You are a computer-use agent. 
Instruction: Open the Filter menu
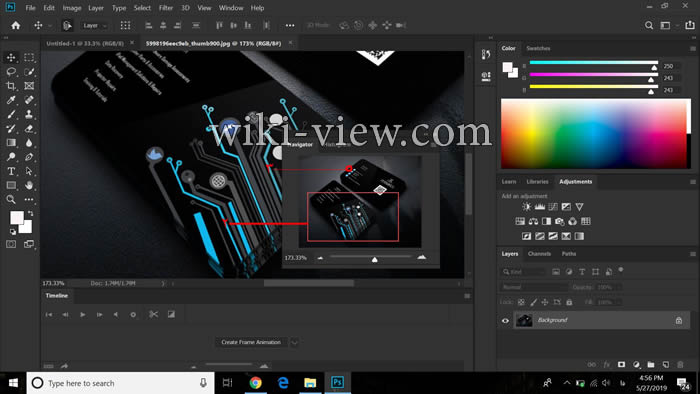(x=166, y=8)
